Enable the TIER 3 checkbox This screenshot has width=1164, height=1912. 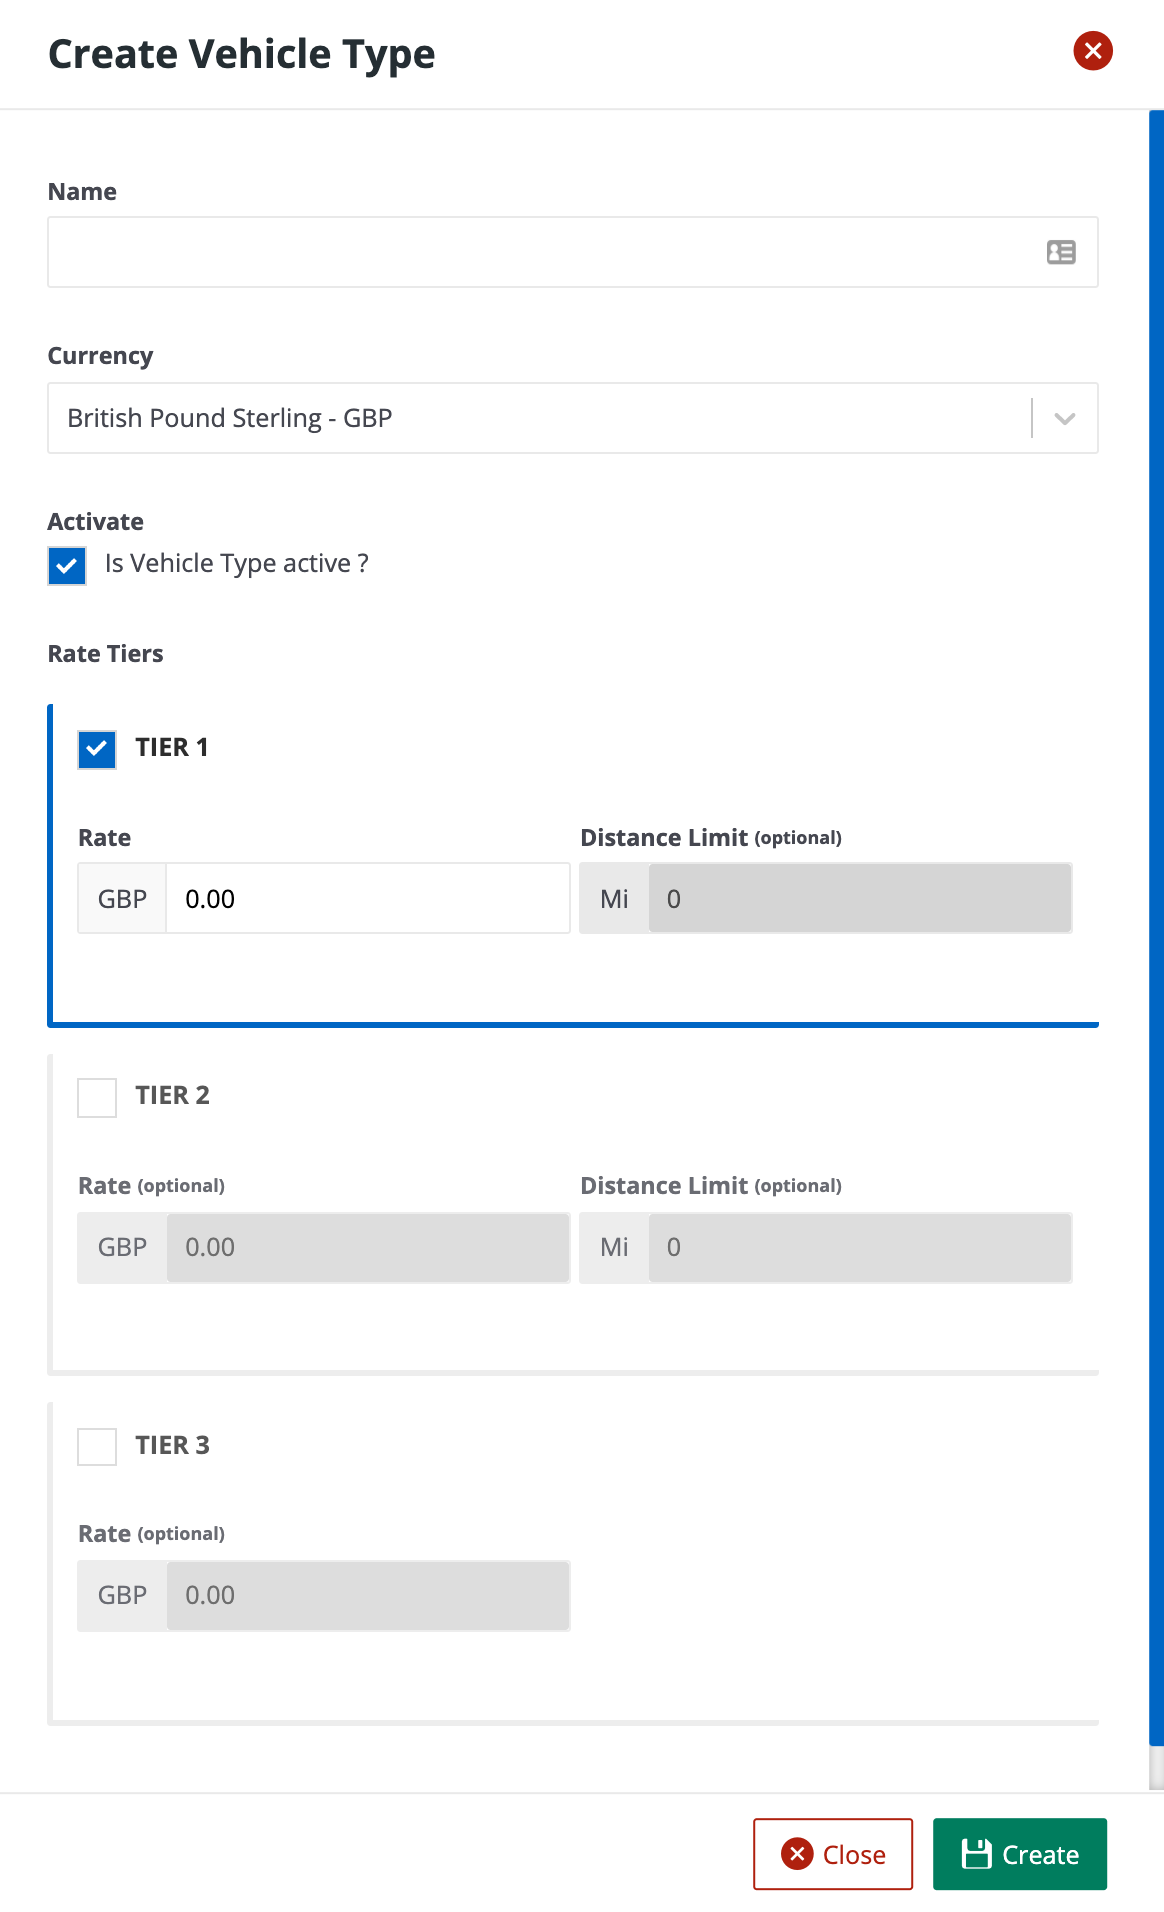(96, 1447)
